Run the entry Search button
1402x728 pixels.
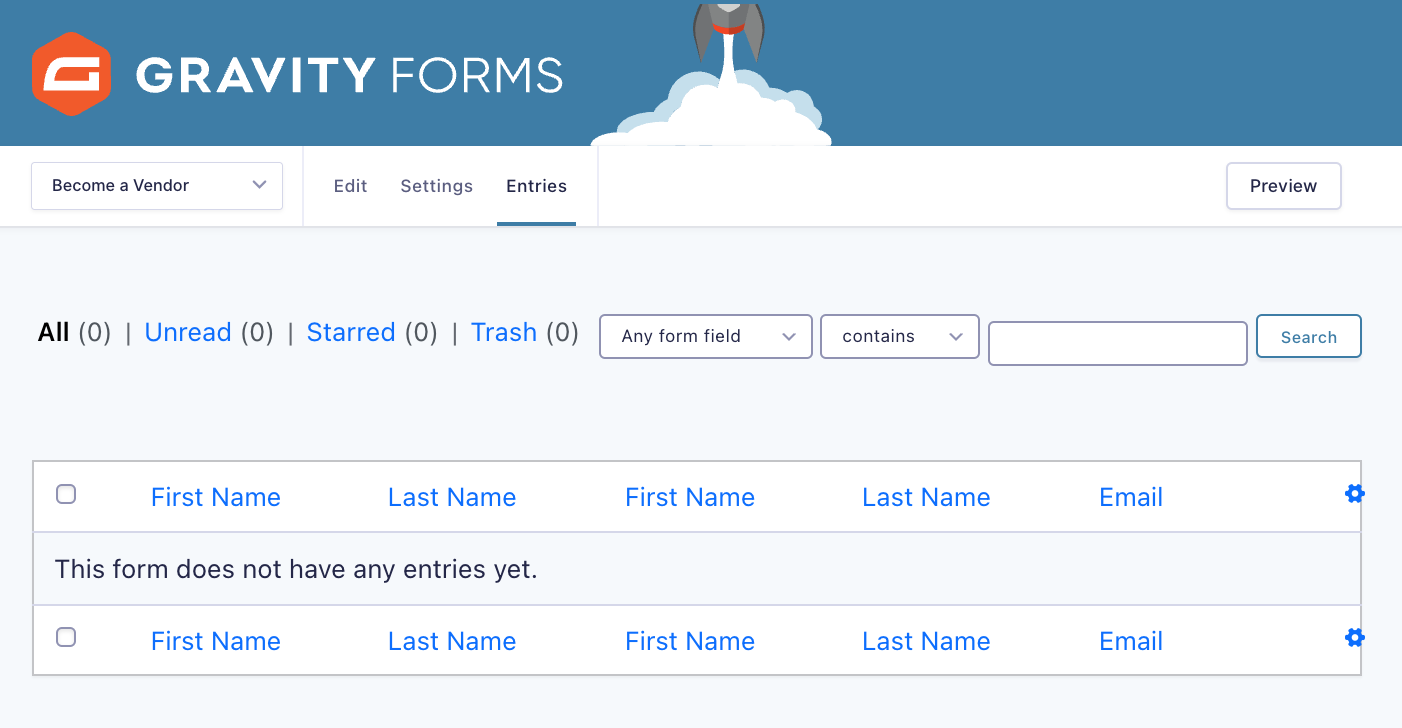tap(1309, 337)
